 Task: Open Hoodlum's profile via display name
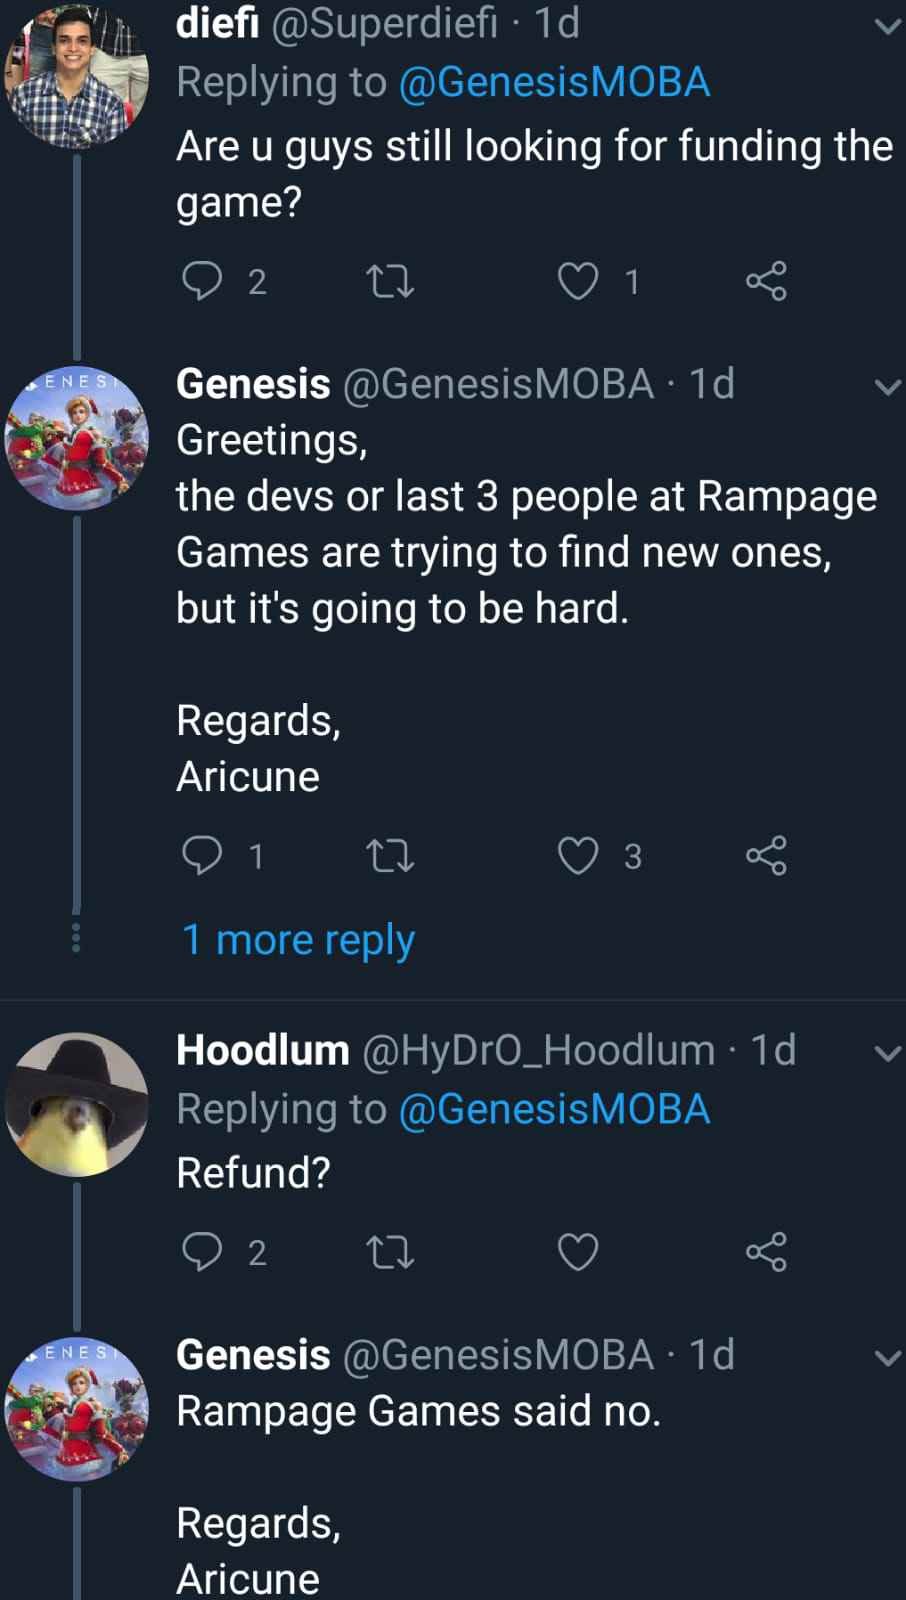pyautogui.click(x=262, y=1050)
